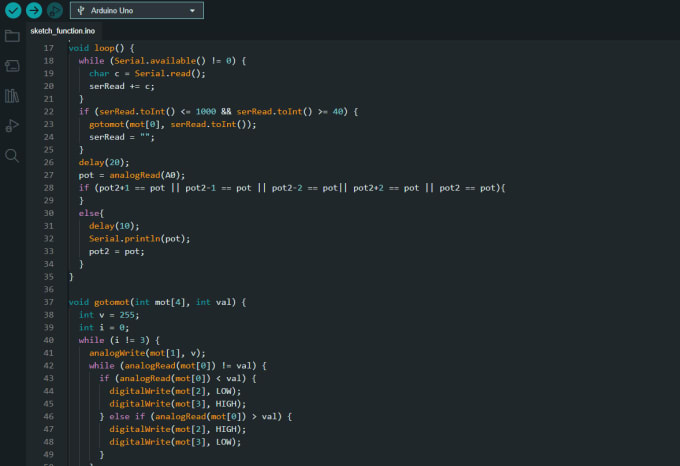Screen dimensions: 680x466
Task: Click the 'delay(10);' statement
Action: (x=114, y=226)
